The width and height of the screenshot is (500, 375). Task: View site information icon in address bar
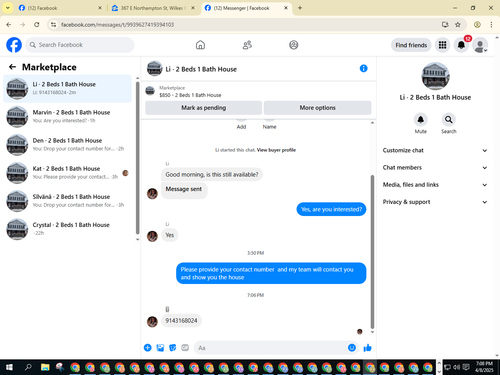(x=53, y=24)
